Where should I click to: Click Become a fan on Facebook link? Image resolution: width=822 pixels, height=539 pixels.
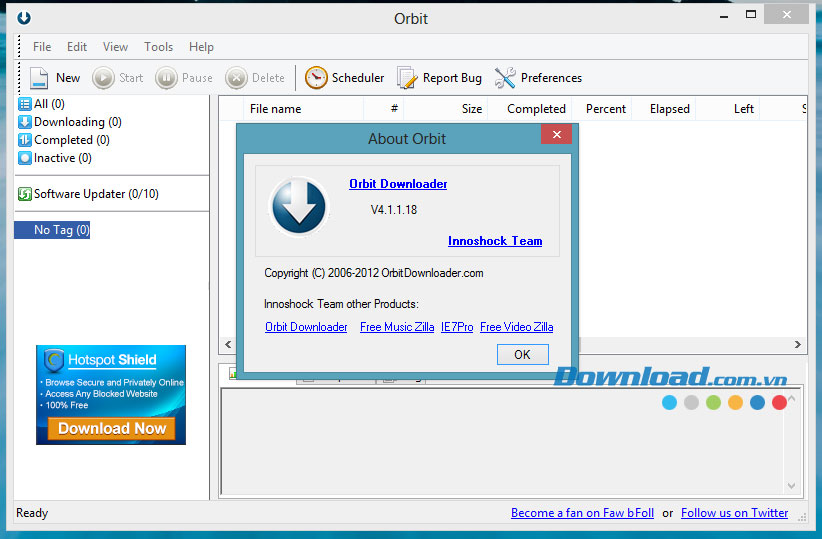pyautogui.click(x=582, y=513)
